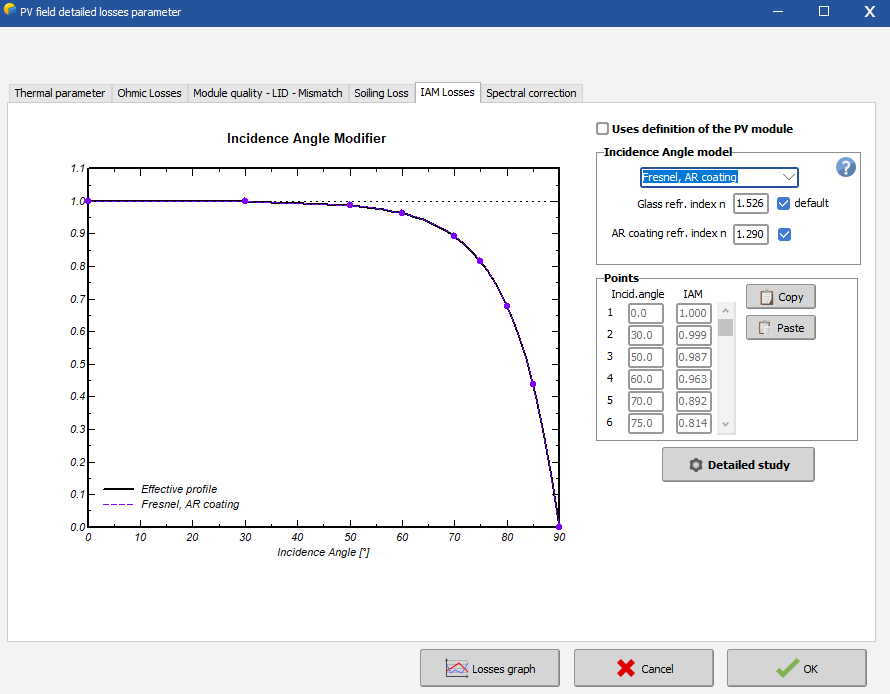Switch to the Soiling Loss tab
The width and height of the screenshot is (890, 694).
click(x=381, y=93)
